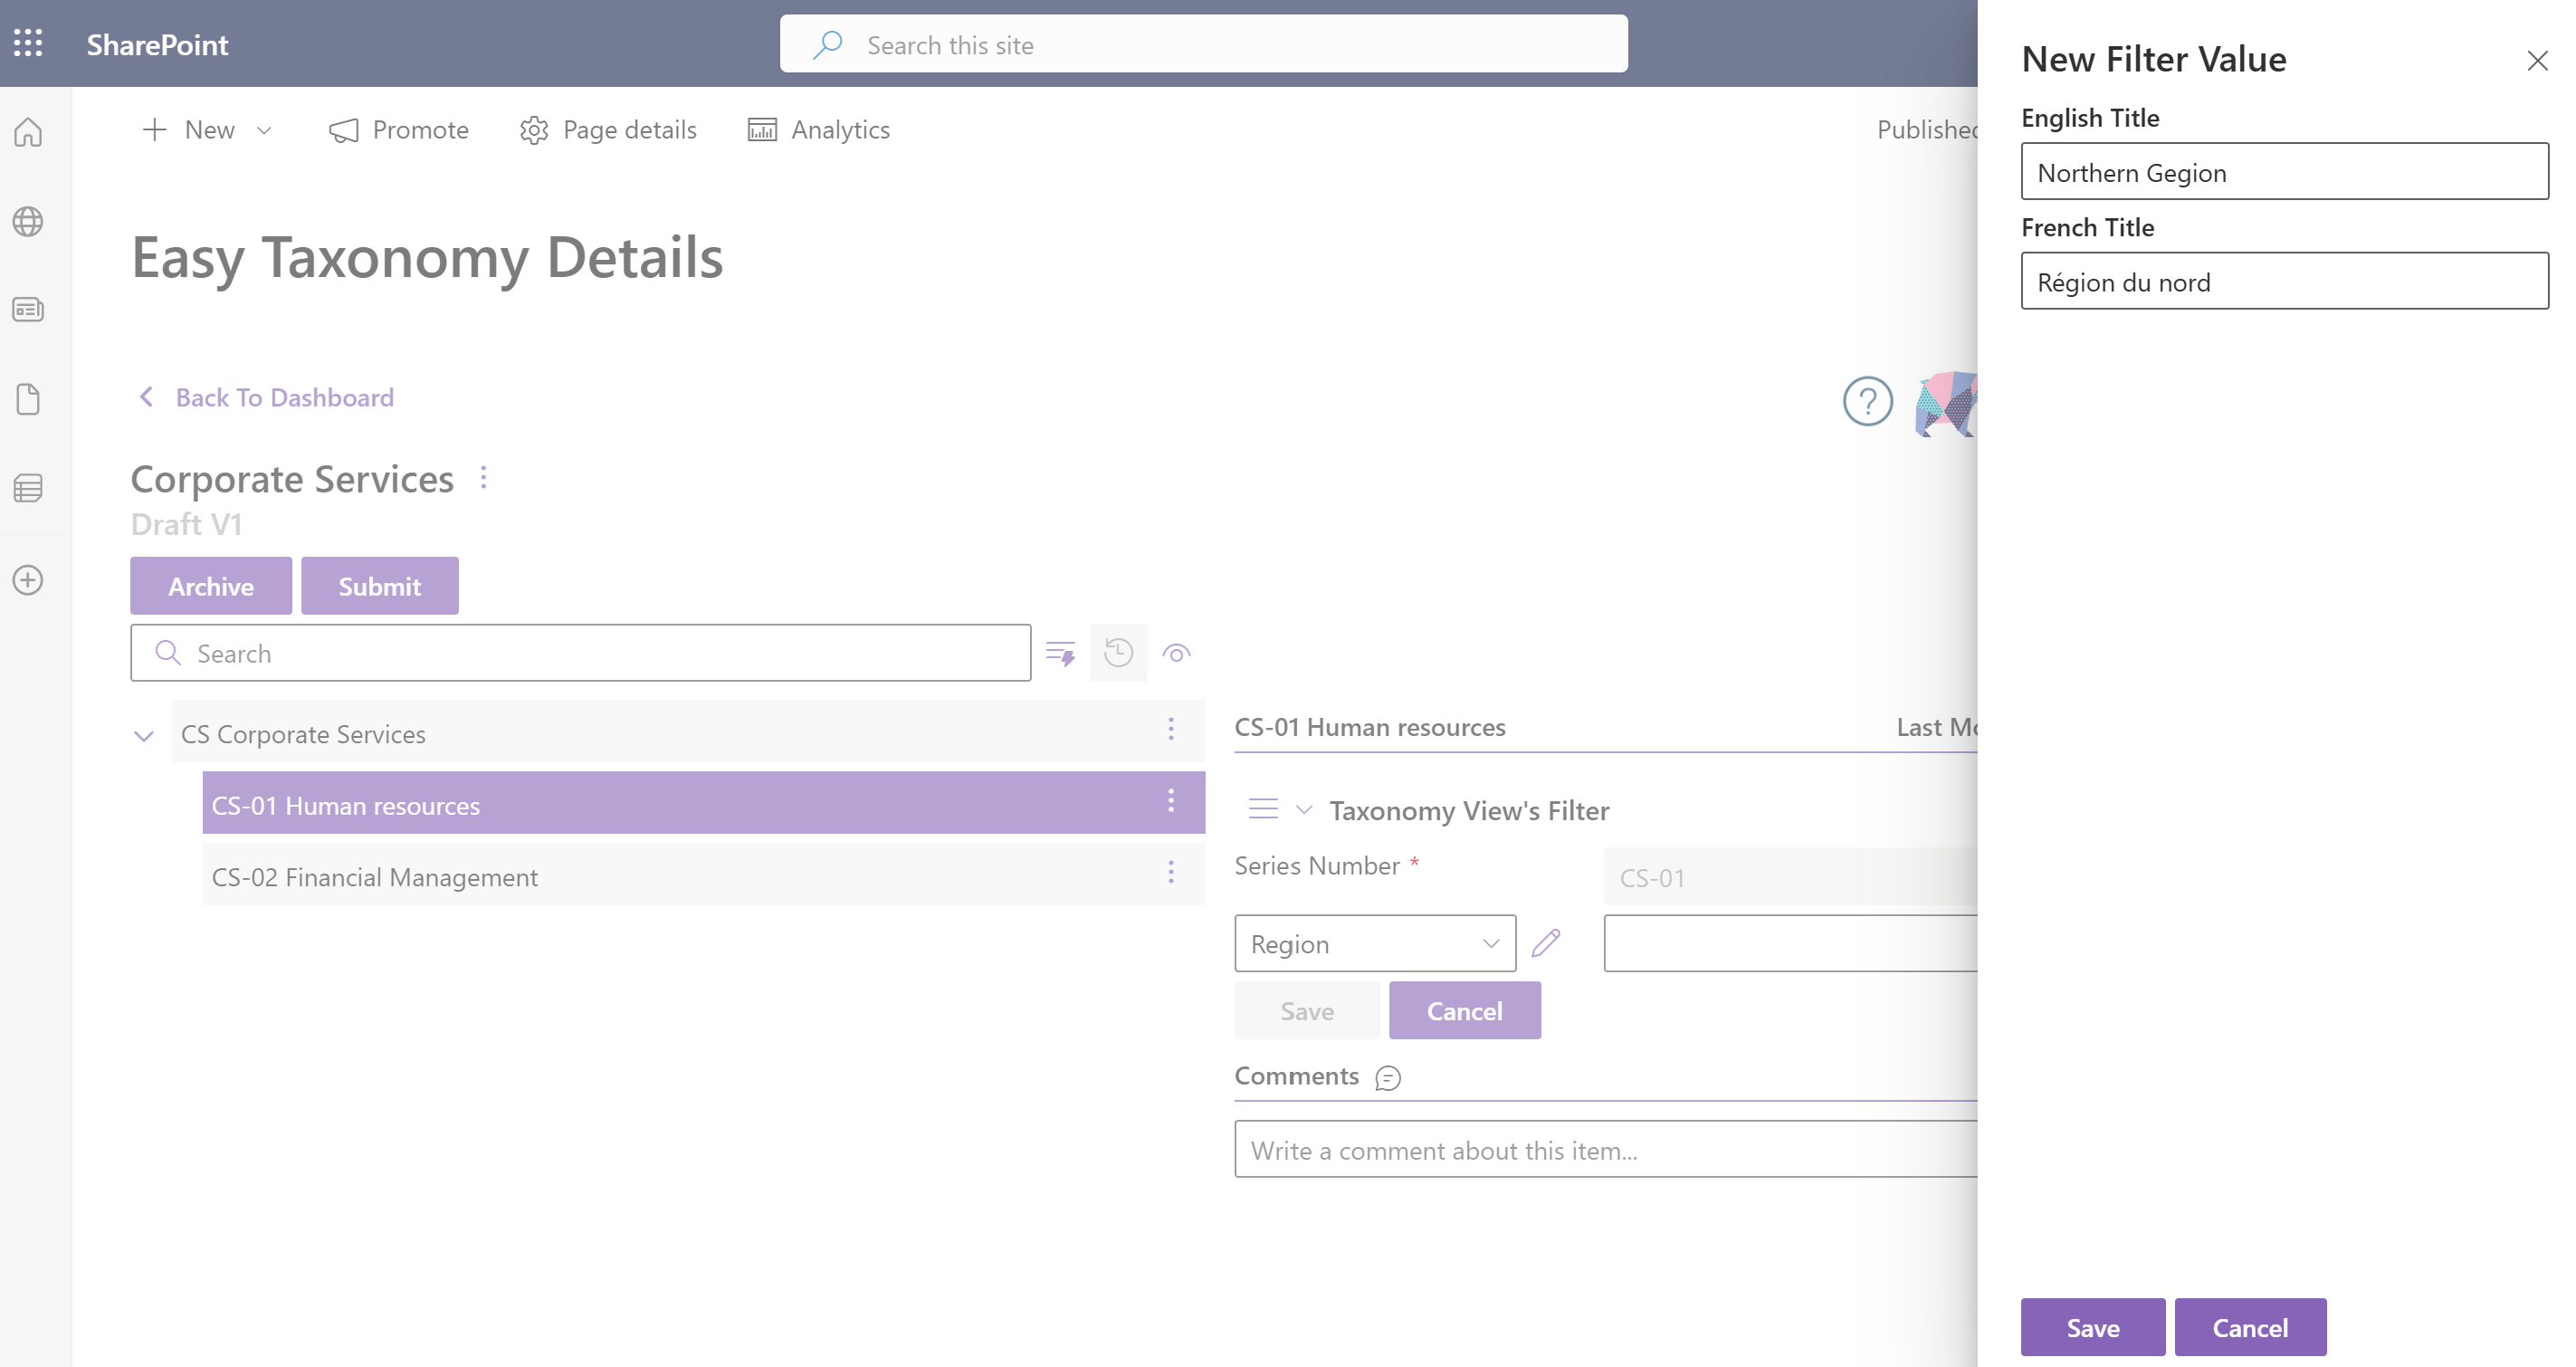Viewport: 2576px width, 1367px height.
Task: Click the Home icon in left rail
Action: (28, 132)
